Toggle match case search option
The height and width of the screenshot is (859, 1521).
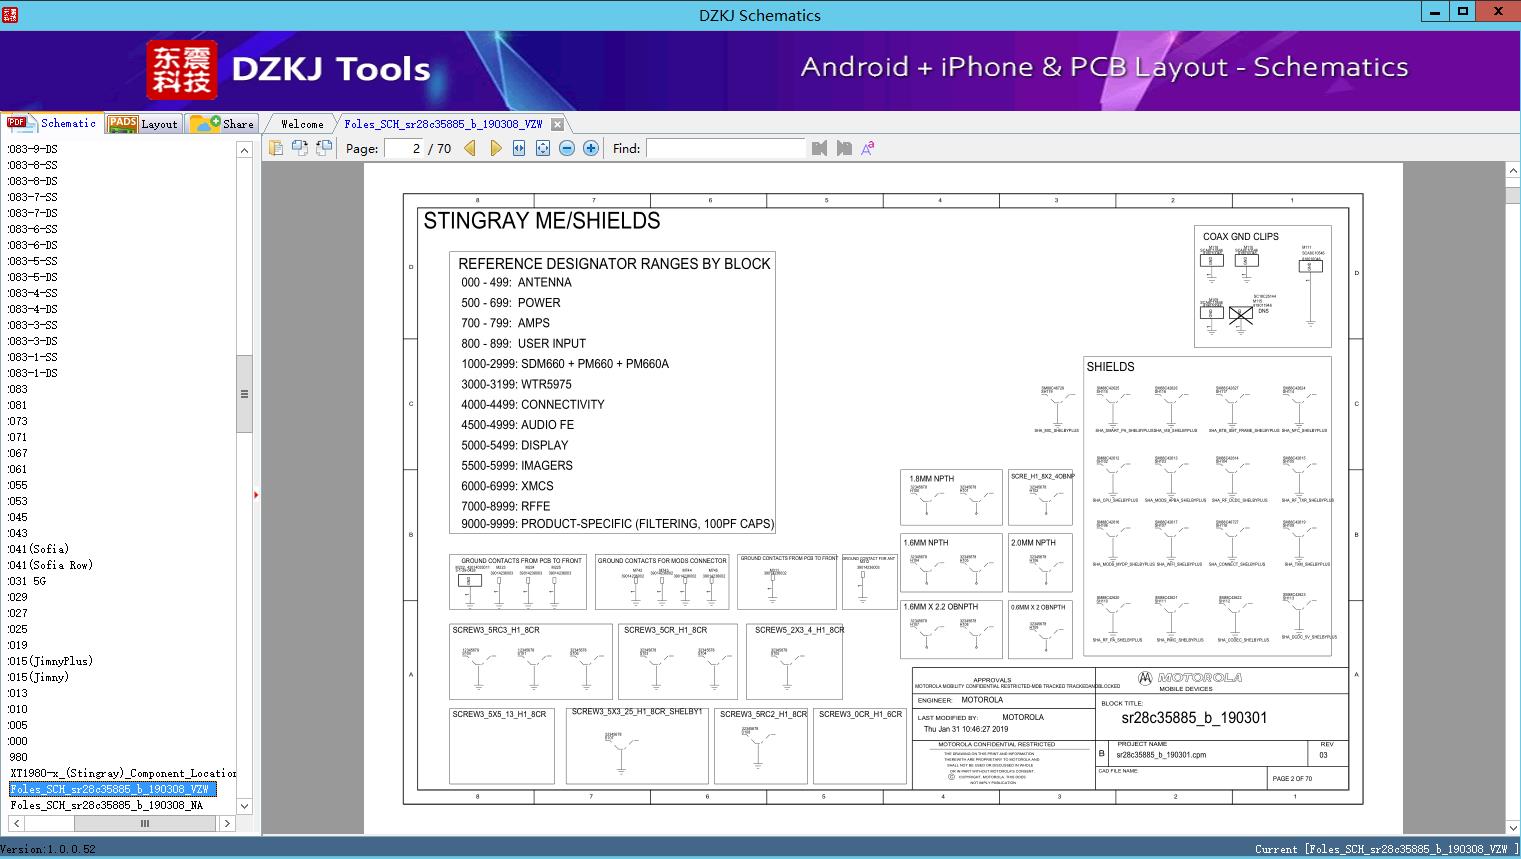(868, 148)
